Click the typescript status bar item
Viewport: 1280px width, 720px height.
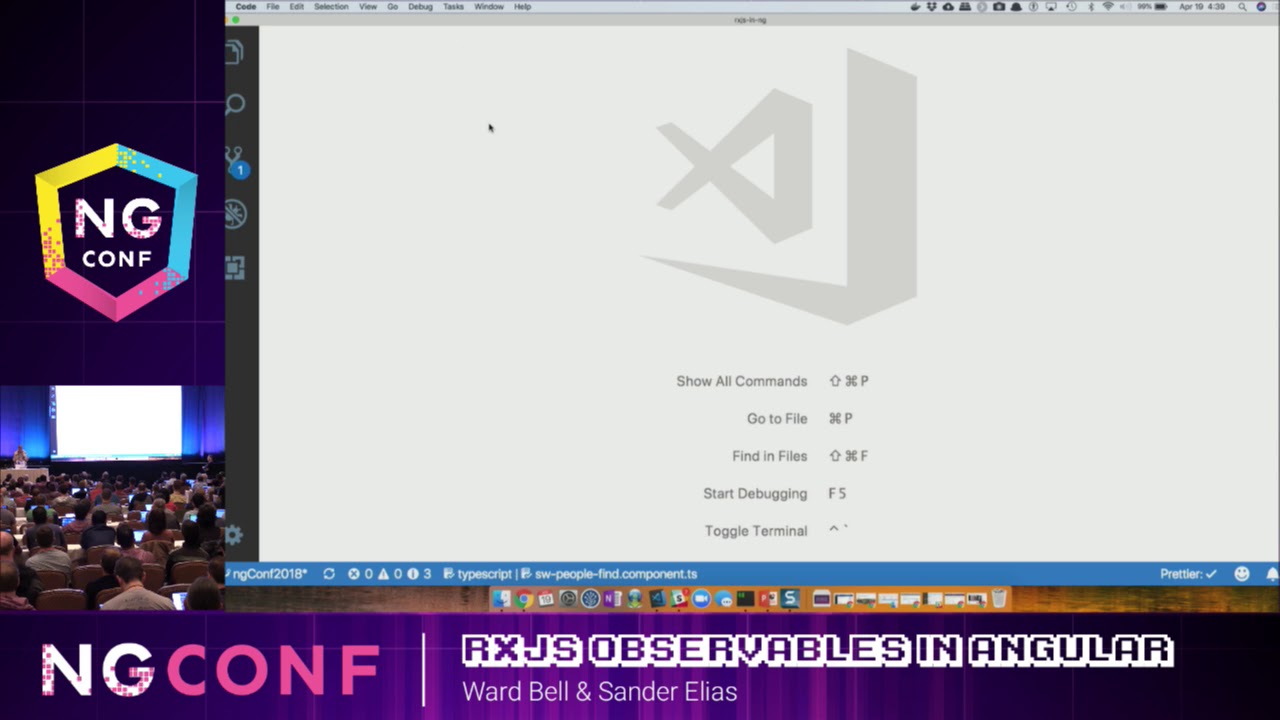pos(477,574)
